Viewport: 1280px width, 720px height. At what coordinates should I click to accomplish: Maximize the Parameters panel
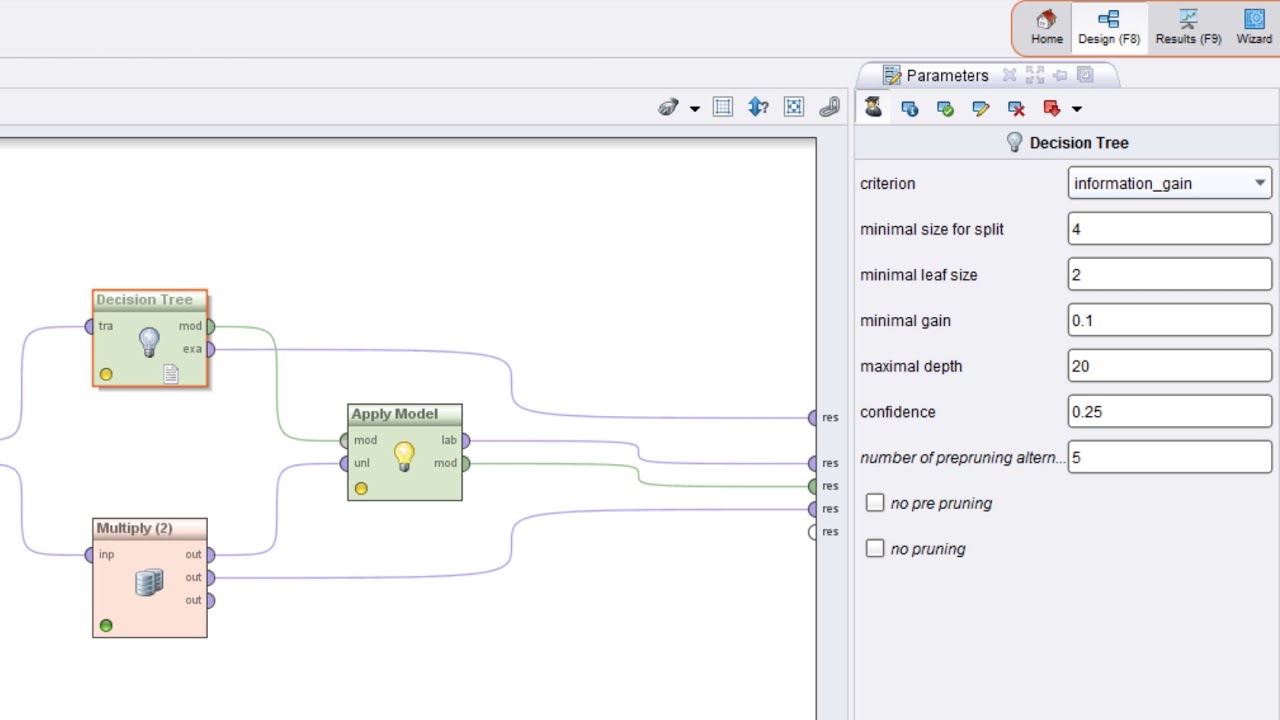[x=1035, y=75]
